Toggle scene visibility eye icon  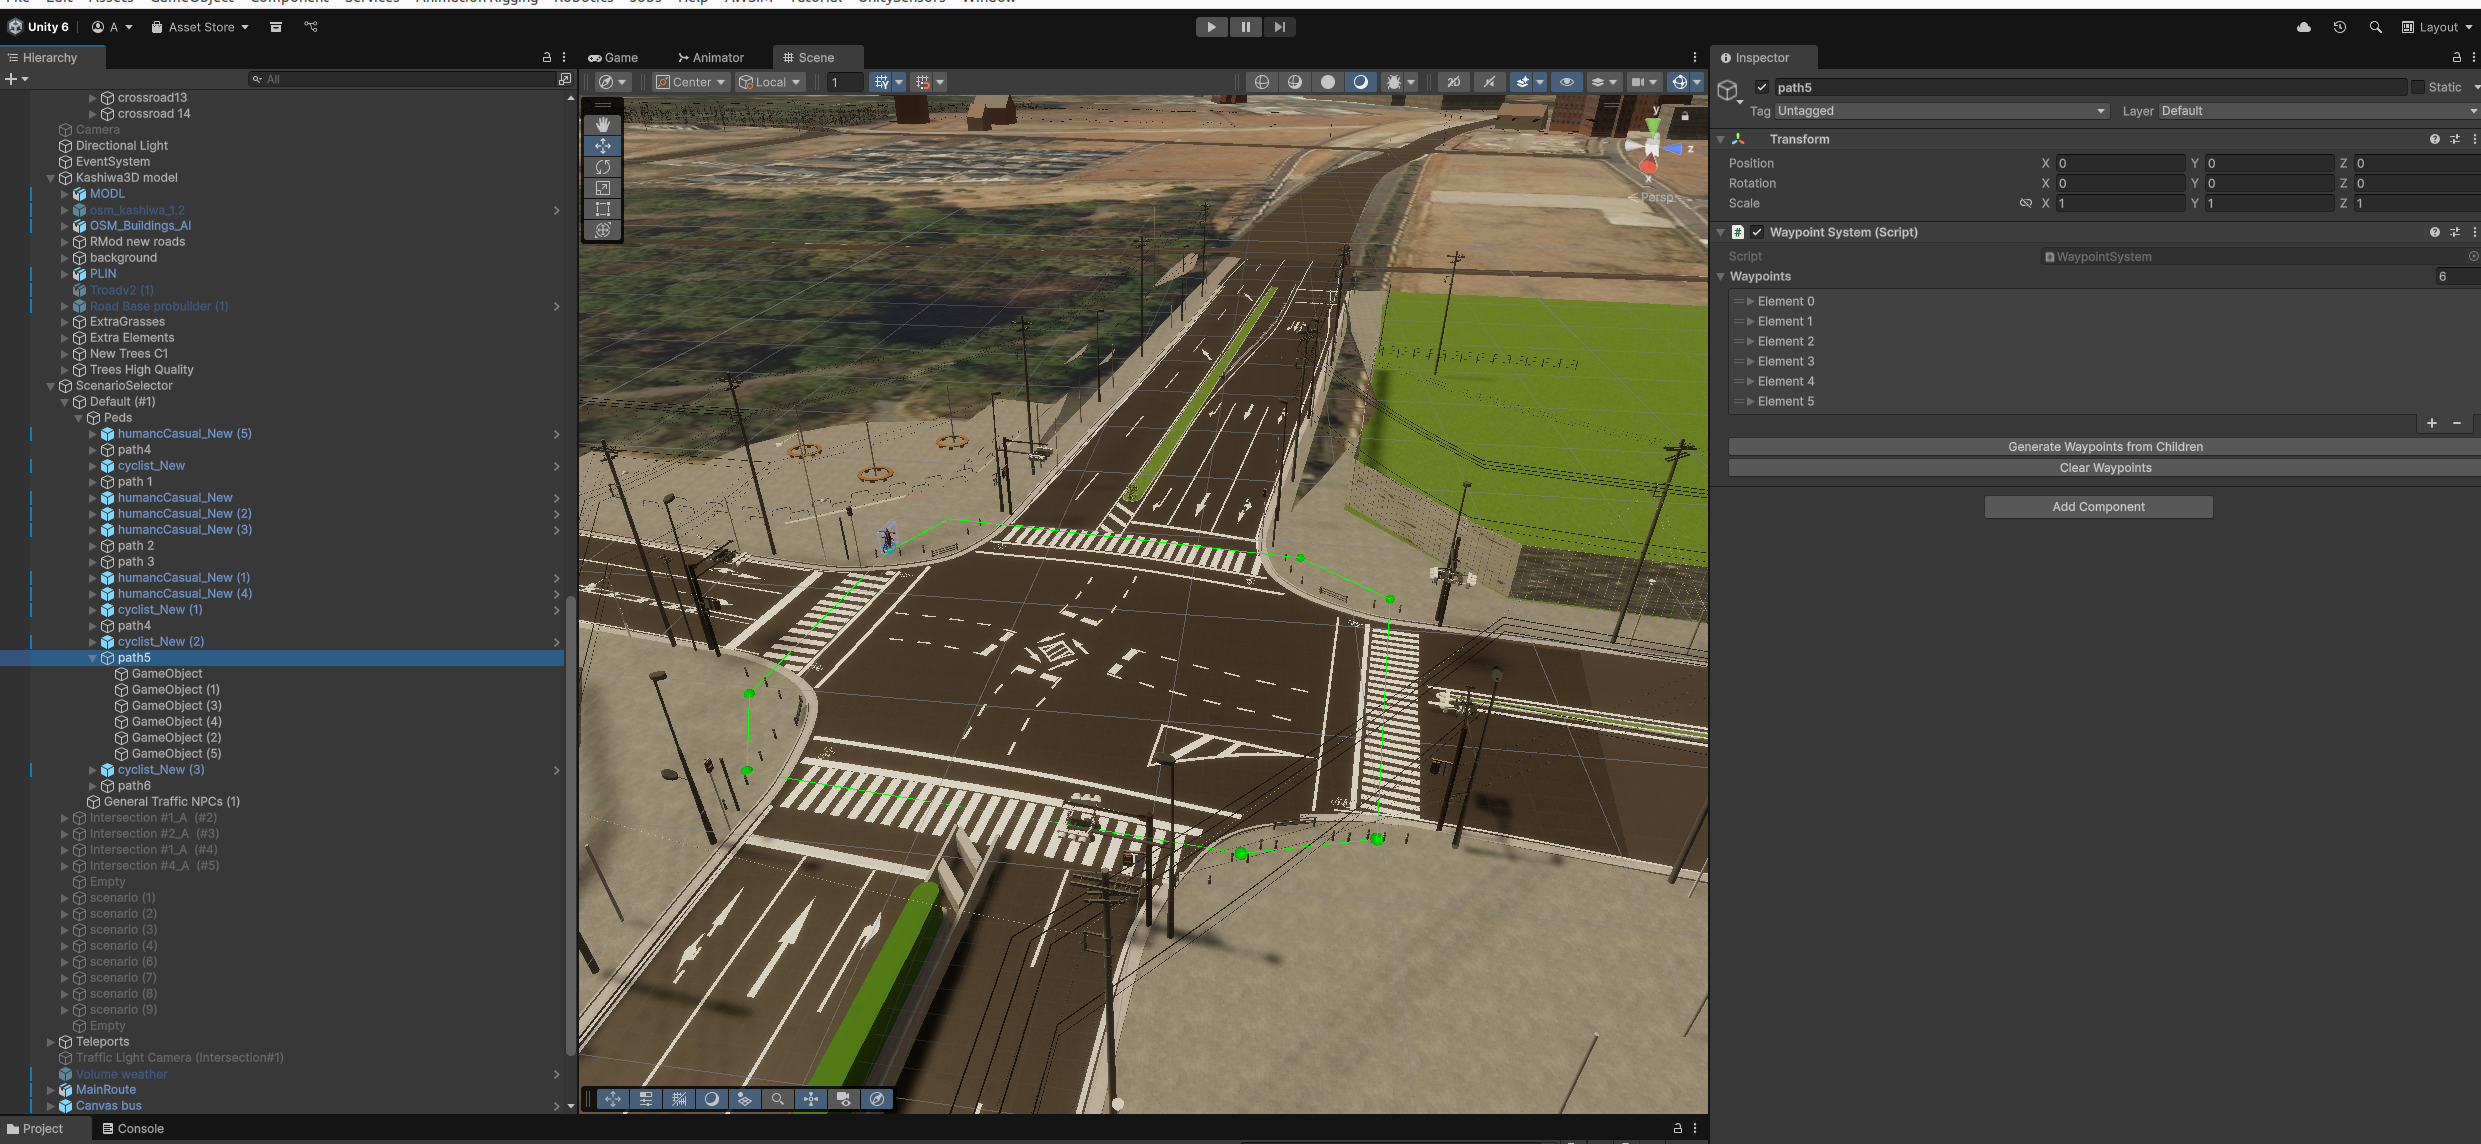click(1567, 82)
